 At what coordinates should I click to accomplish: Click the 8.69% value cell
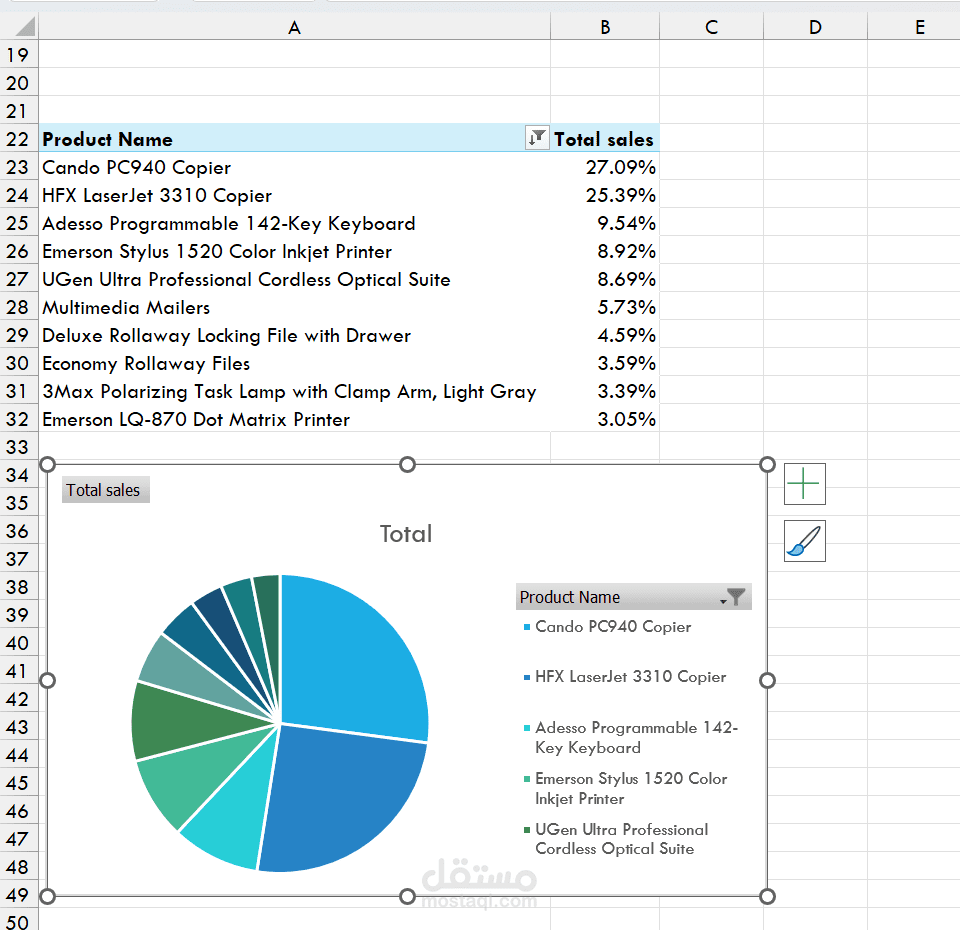[x=605, y=279]
